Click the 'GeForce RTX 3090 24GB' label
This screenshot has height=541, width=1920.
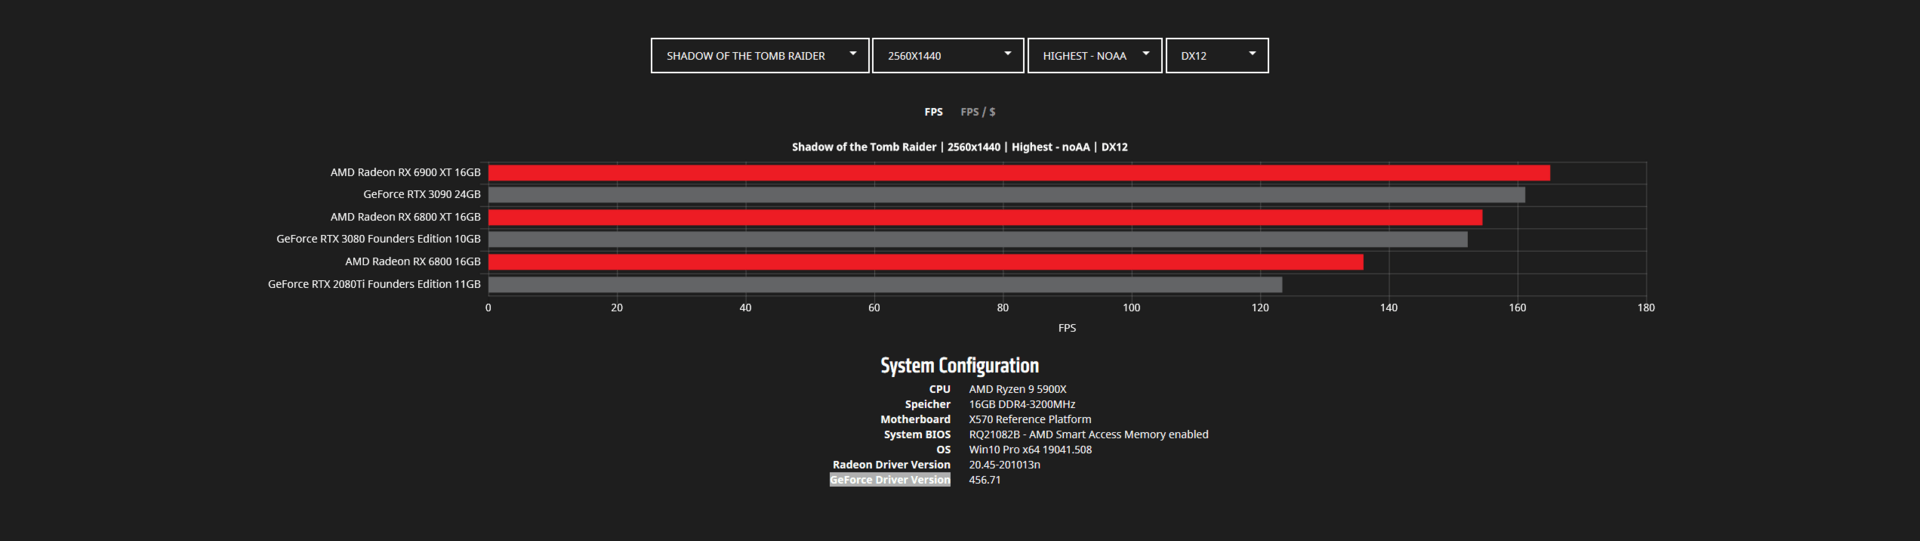pyautogui.click(x=422, y=195)
